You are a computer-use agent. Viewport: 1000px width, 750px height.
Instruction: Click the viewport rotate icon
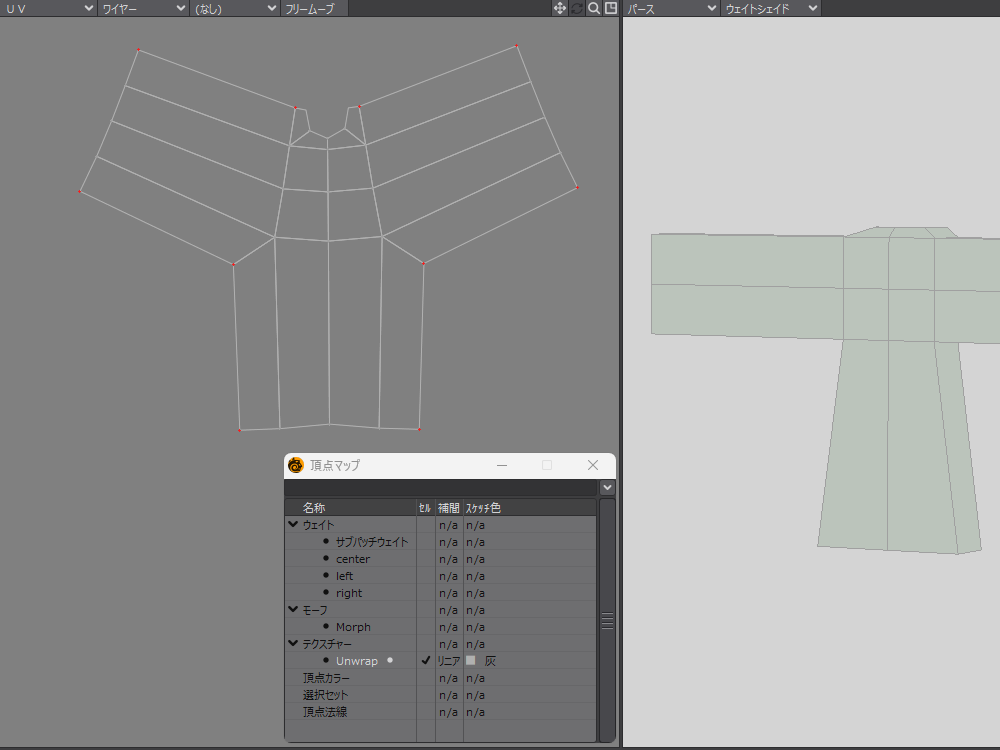pyautogui.click(x=577, y=8)
